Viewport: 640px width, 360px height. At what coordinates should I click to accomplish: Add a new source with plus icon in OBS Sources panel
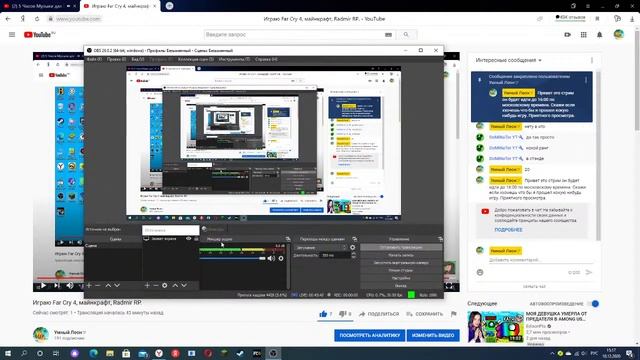tap(147, 285)
